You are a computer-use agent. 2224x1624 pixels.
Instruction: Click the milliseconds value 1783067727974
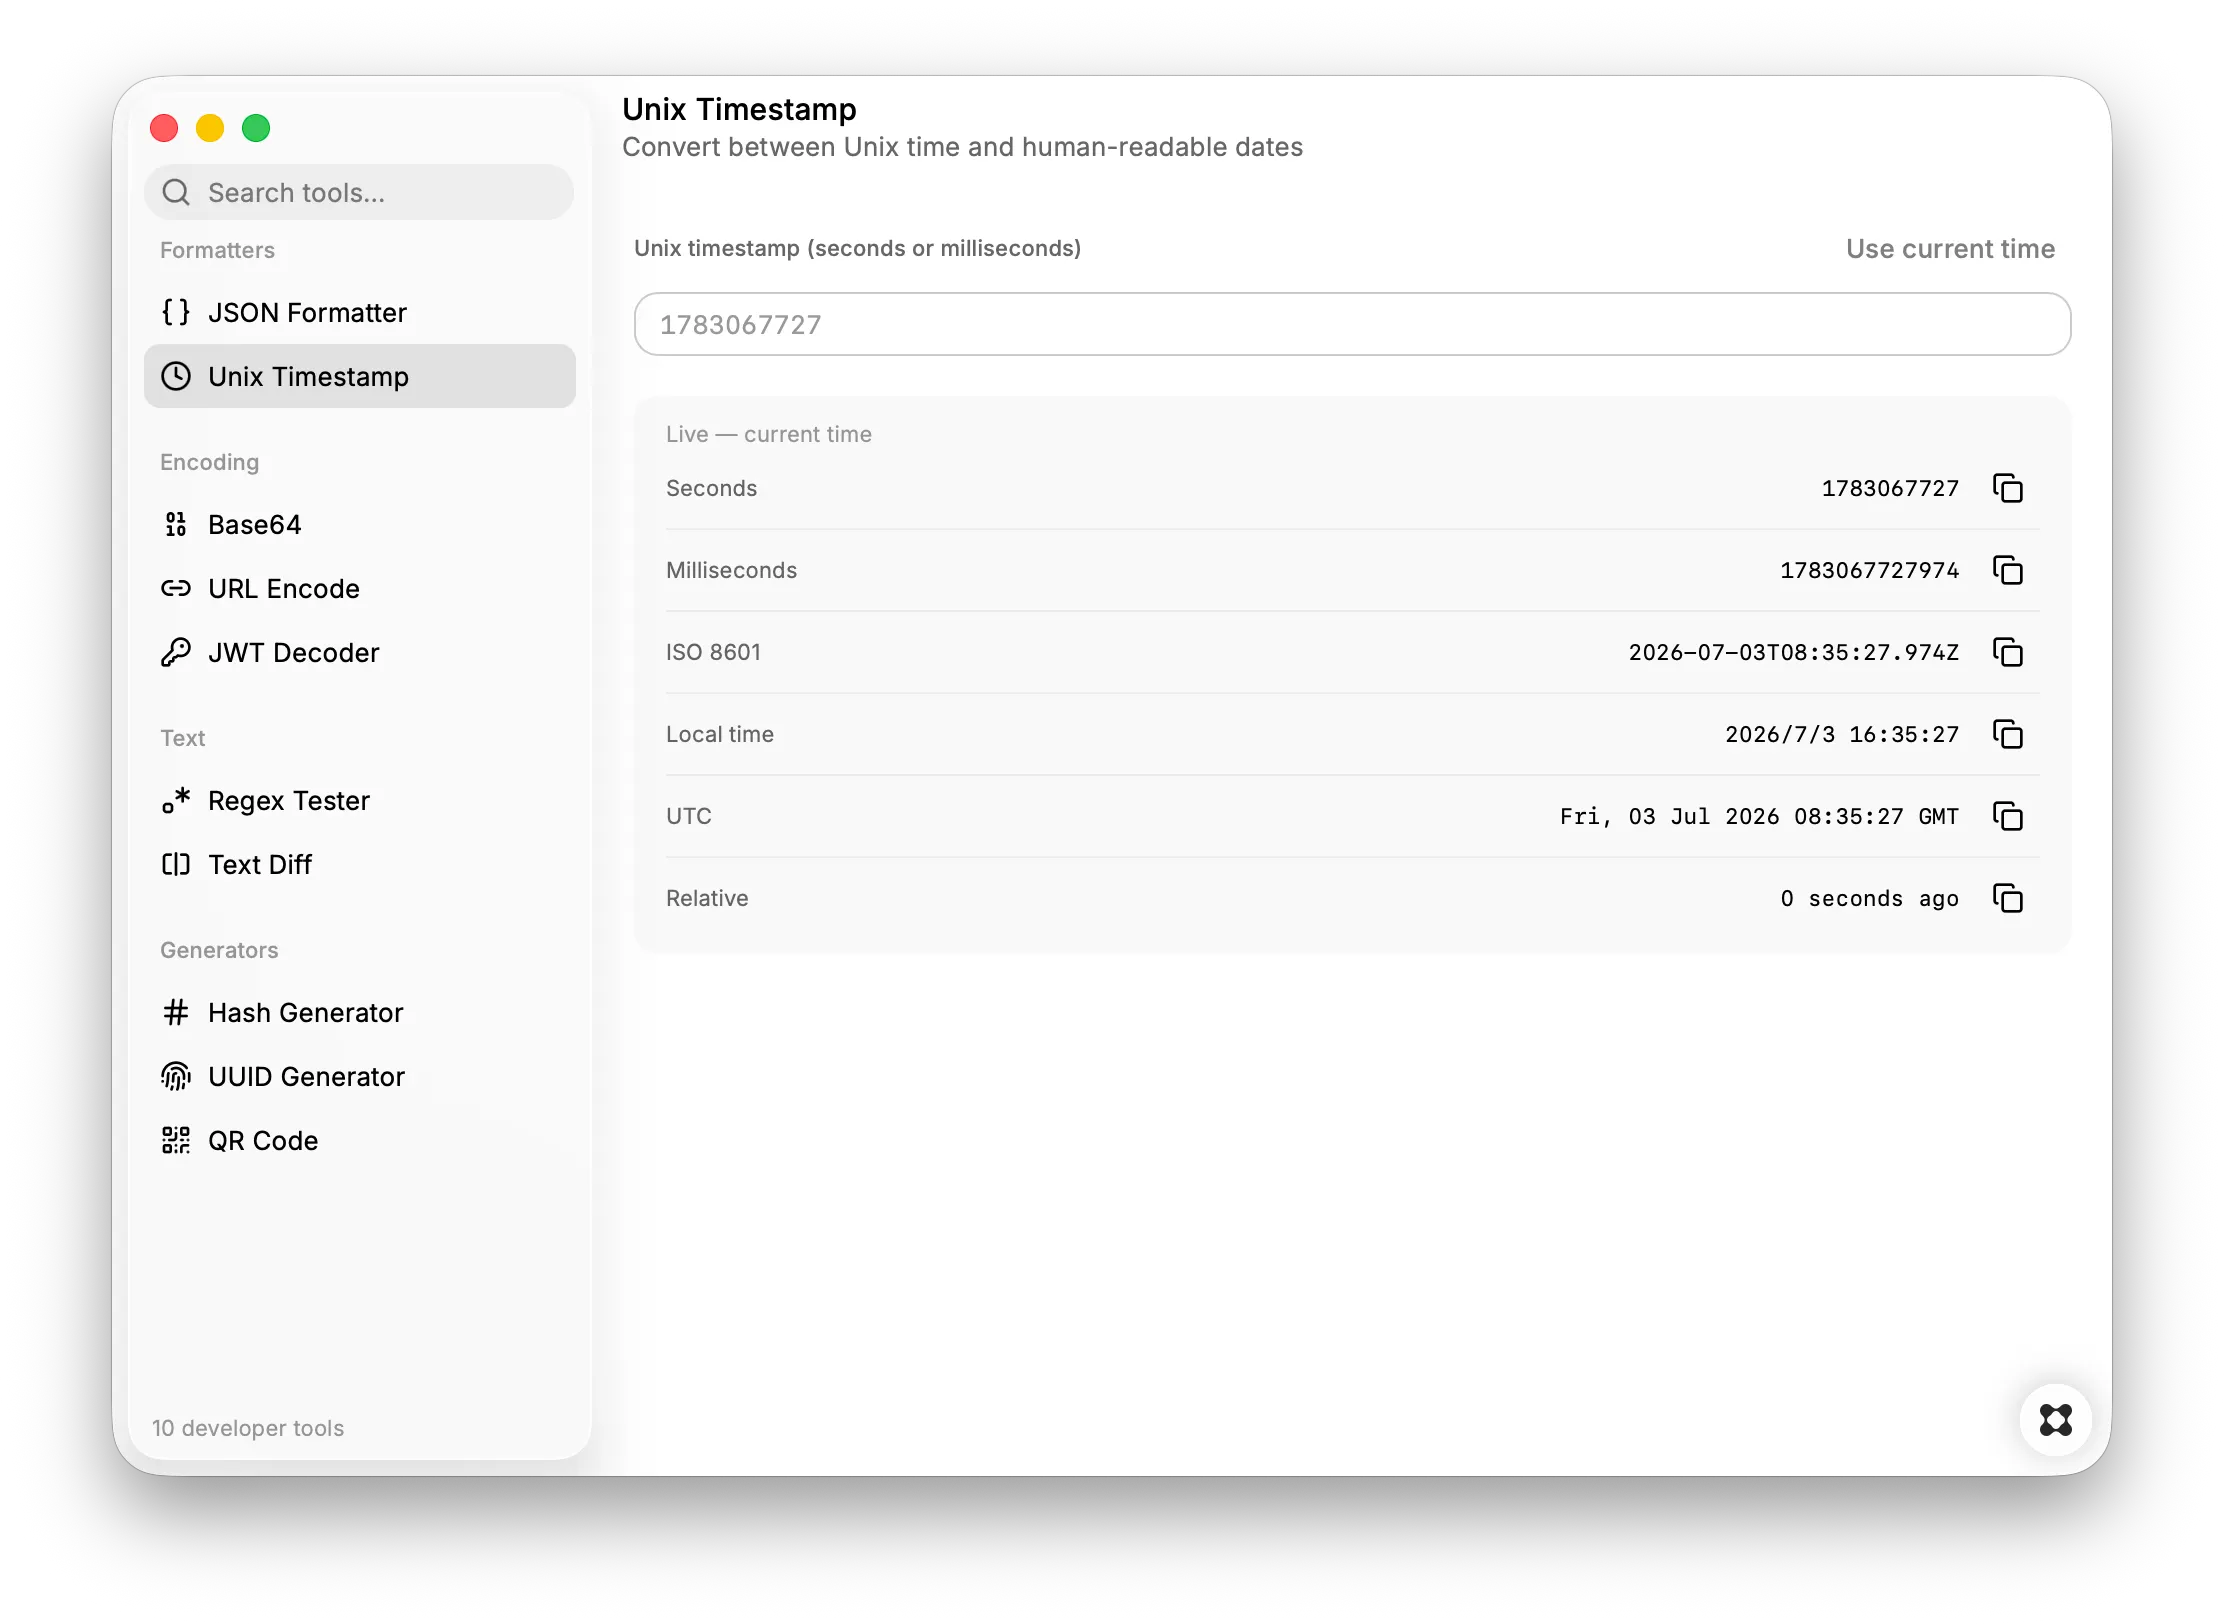pyautogui.click(x=1869, y=570)
